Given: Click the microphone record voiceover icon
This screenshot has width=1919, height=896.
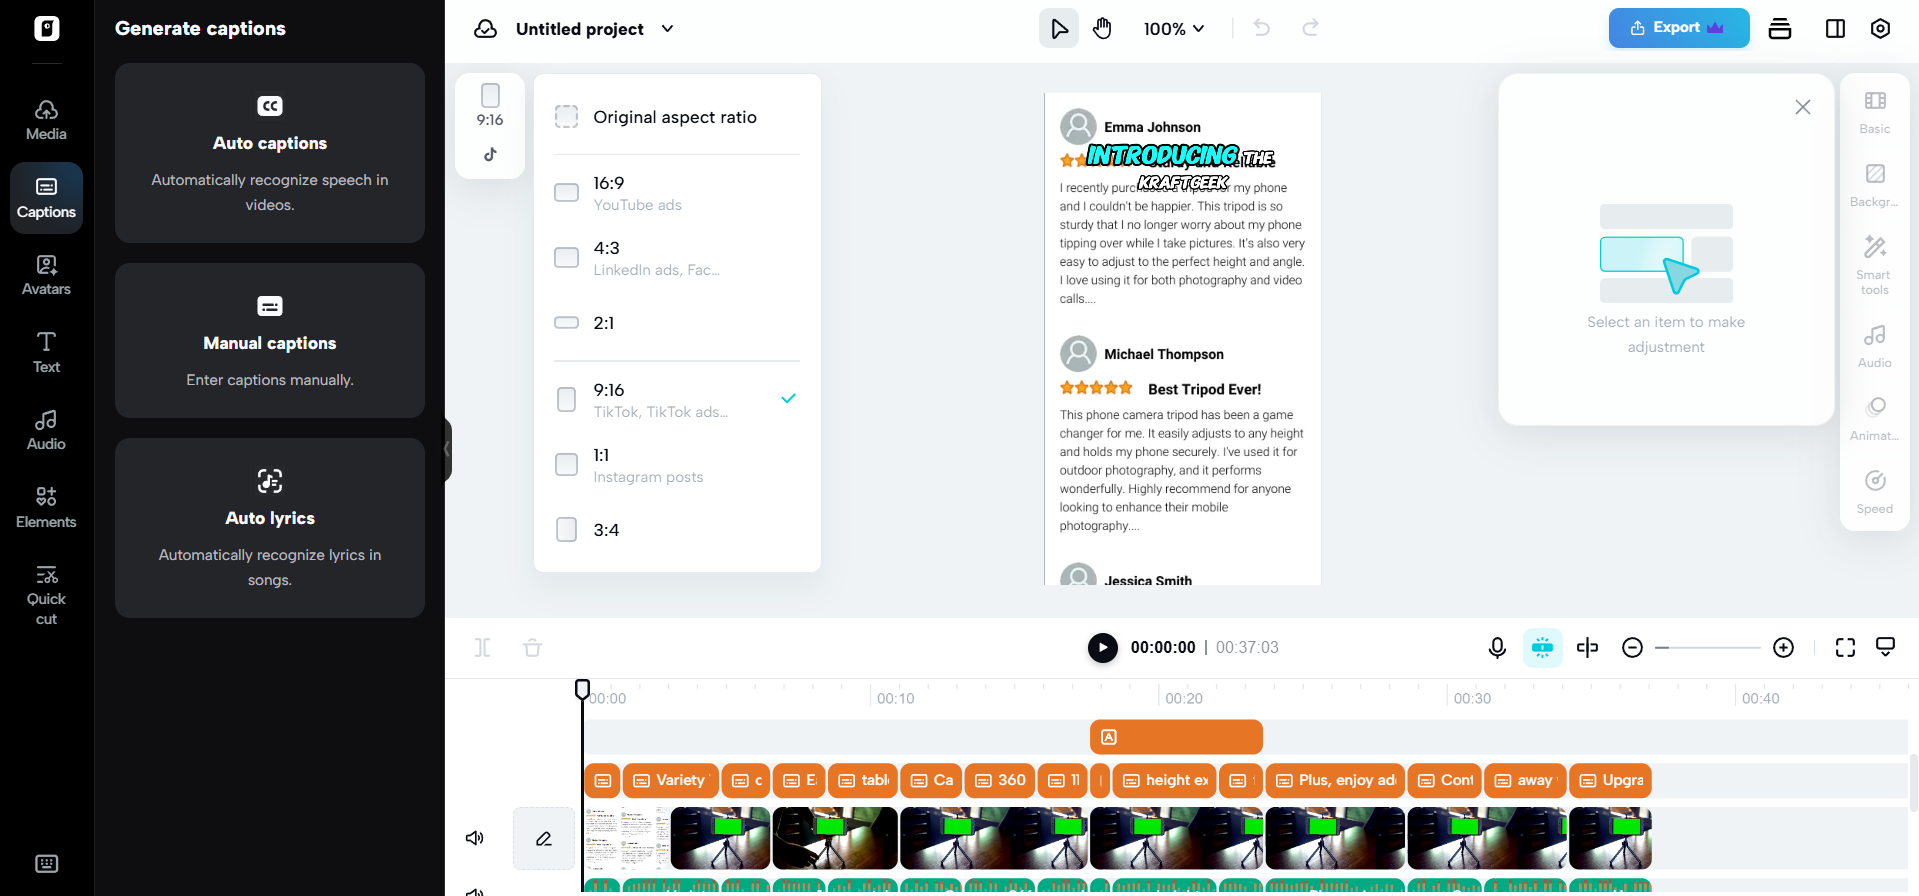Looking at the screenshot, I should click(1497, 648).
